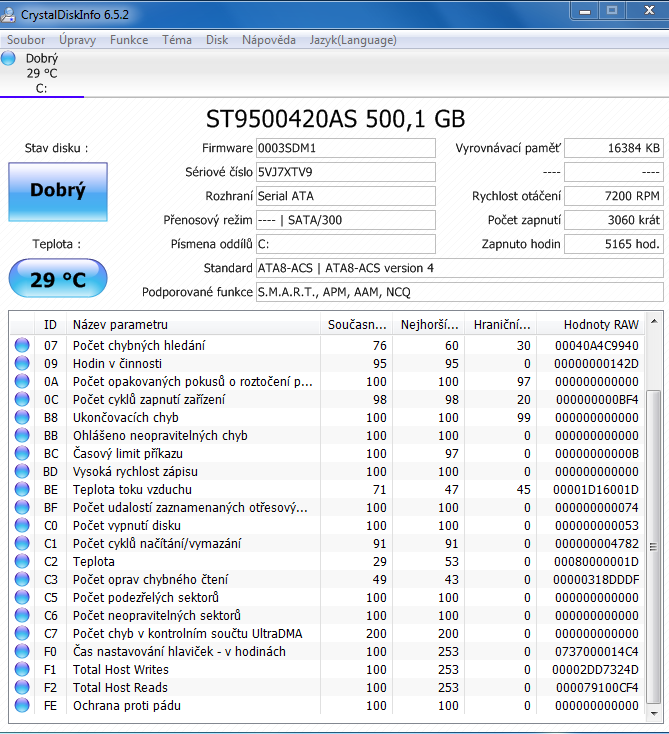Click the status orb for row C1
This screenshot has height=734, width=669.
(22, 543)
